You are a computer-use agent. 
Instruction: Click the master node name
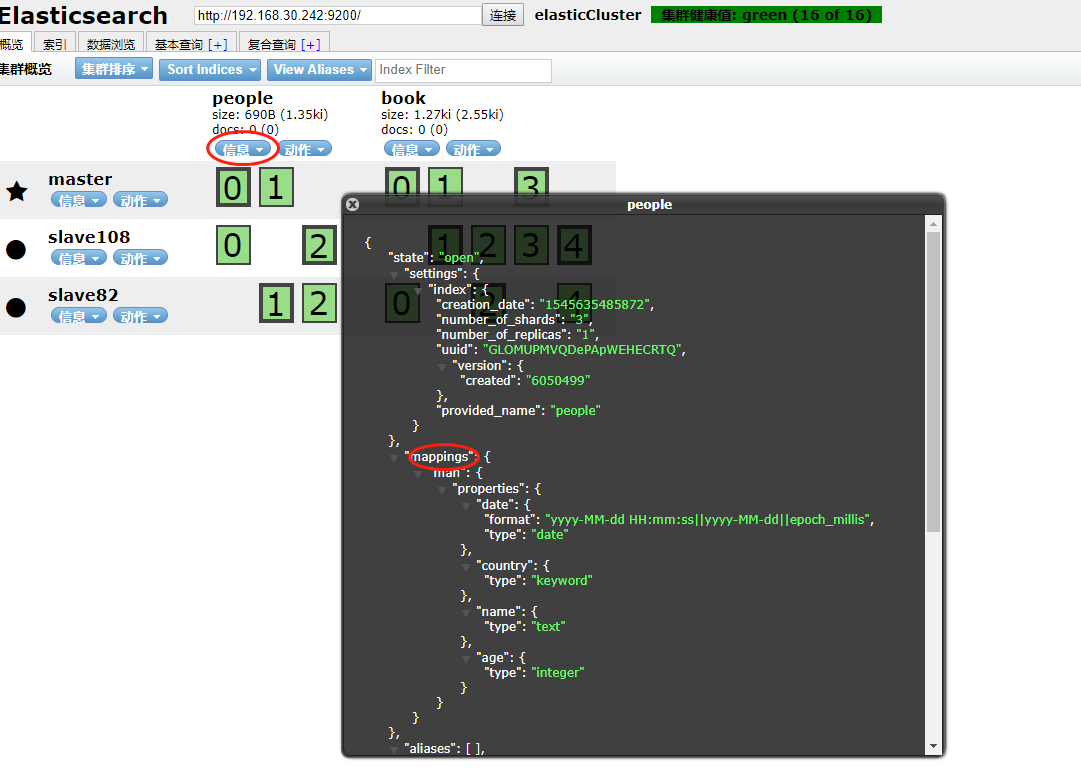80,179
